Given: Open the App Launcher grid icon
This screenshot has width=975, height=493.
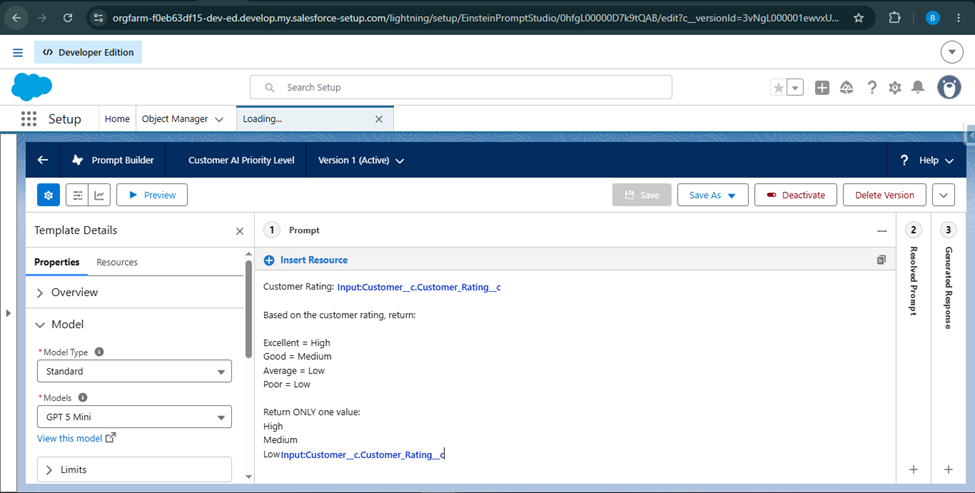Looking at the screenshot, I should click(29, 119).
